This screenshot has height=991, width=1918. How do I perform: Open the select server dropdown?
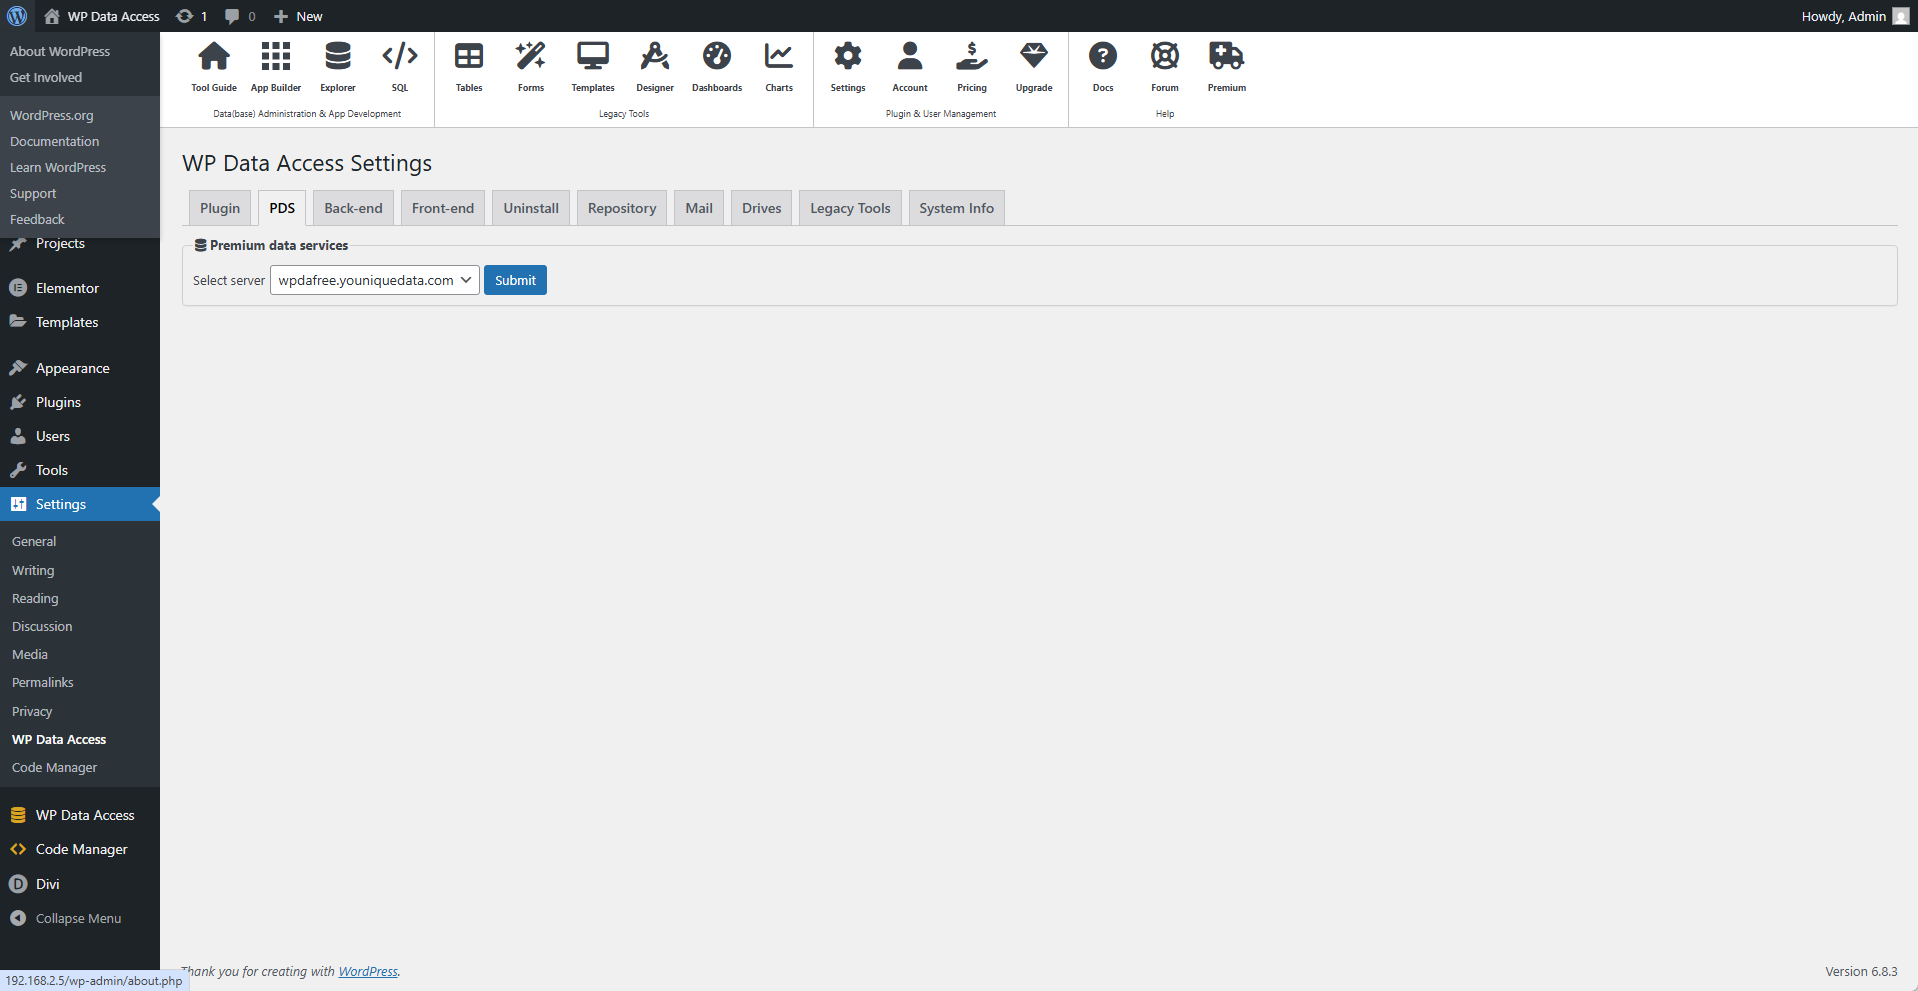point(374,280)
